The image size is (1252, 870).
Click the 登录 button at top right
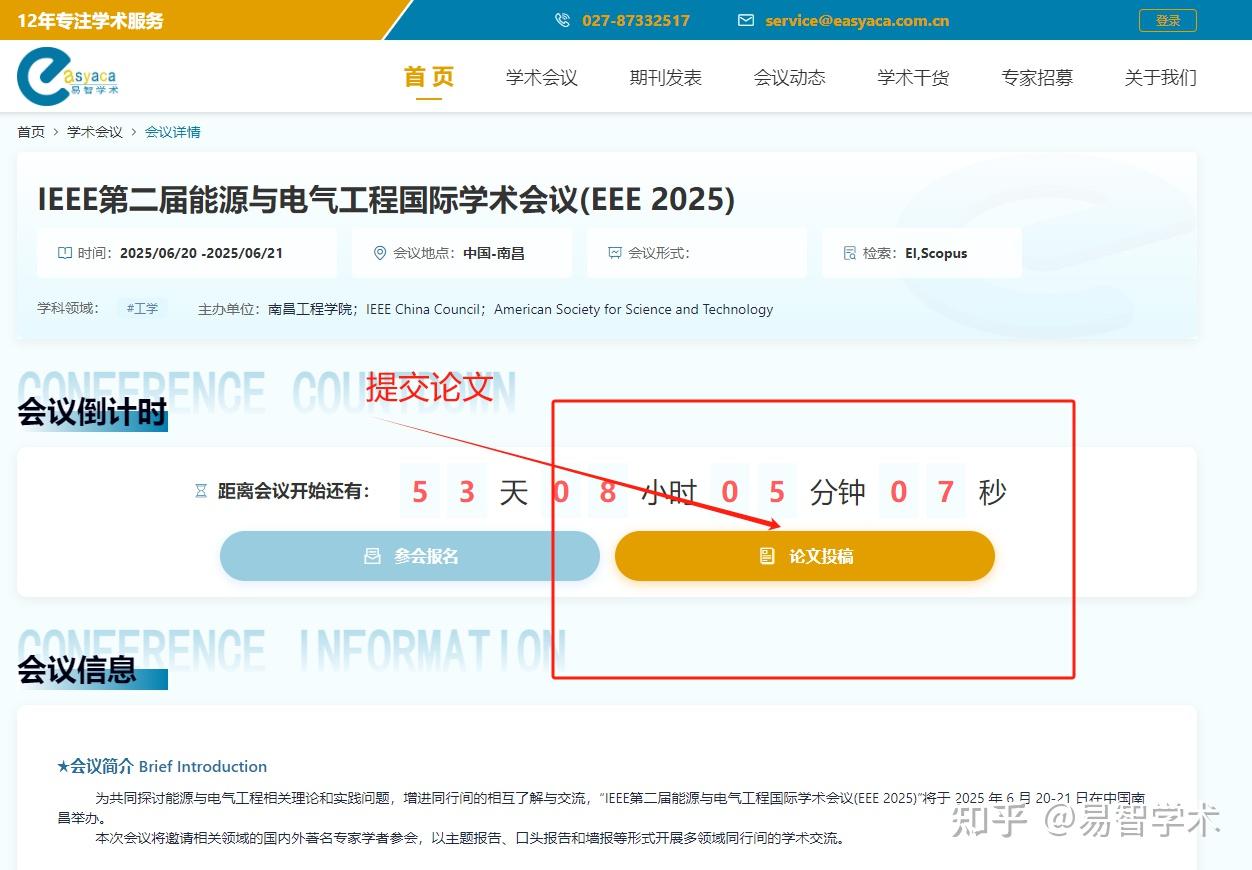[x=1167, y=20]
